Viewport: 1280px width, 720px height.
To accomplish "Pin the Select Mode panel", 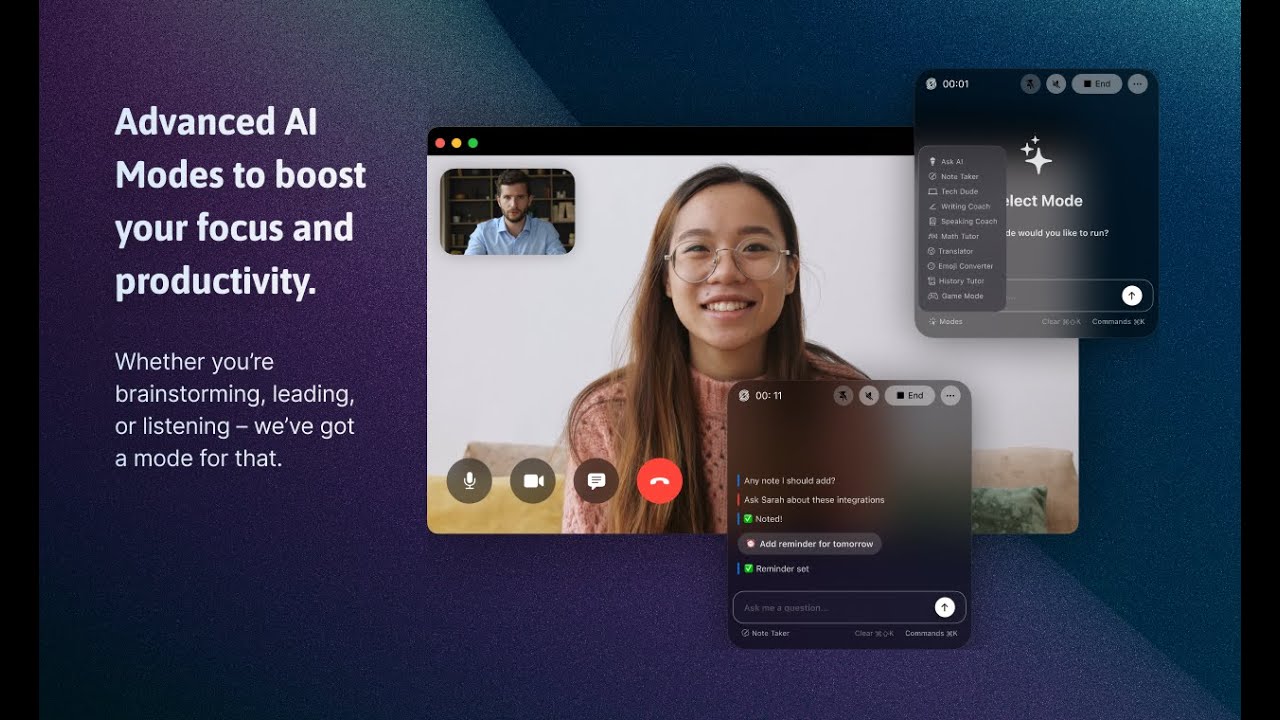I will (x=1030, y=84).
